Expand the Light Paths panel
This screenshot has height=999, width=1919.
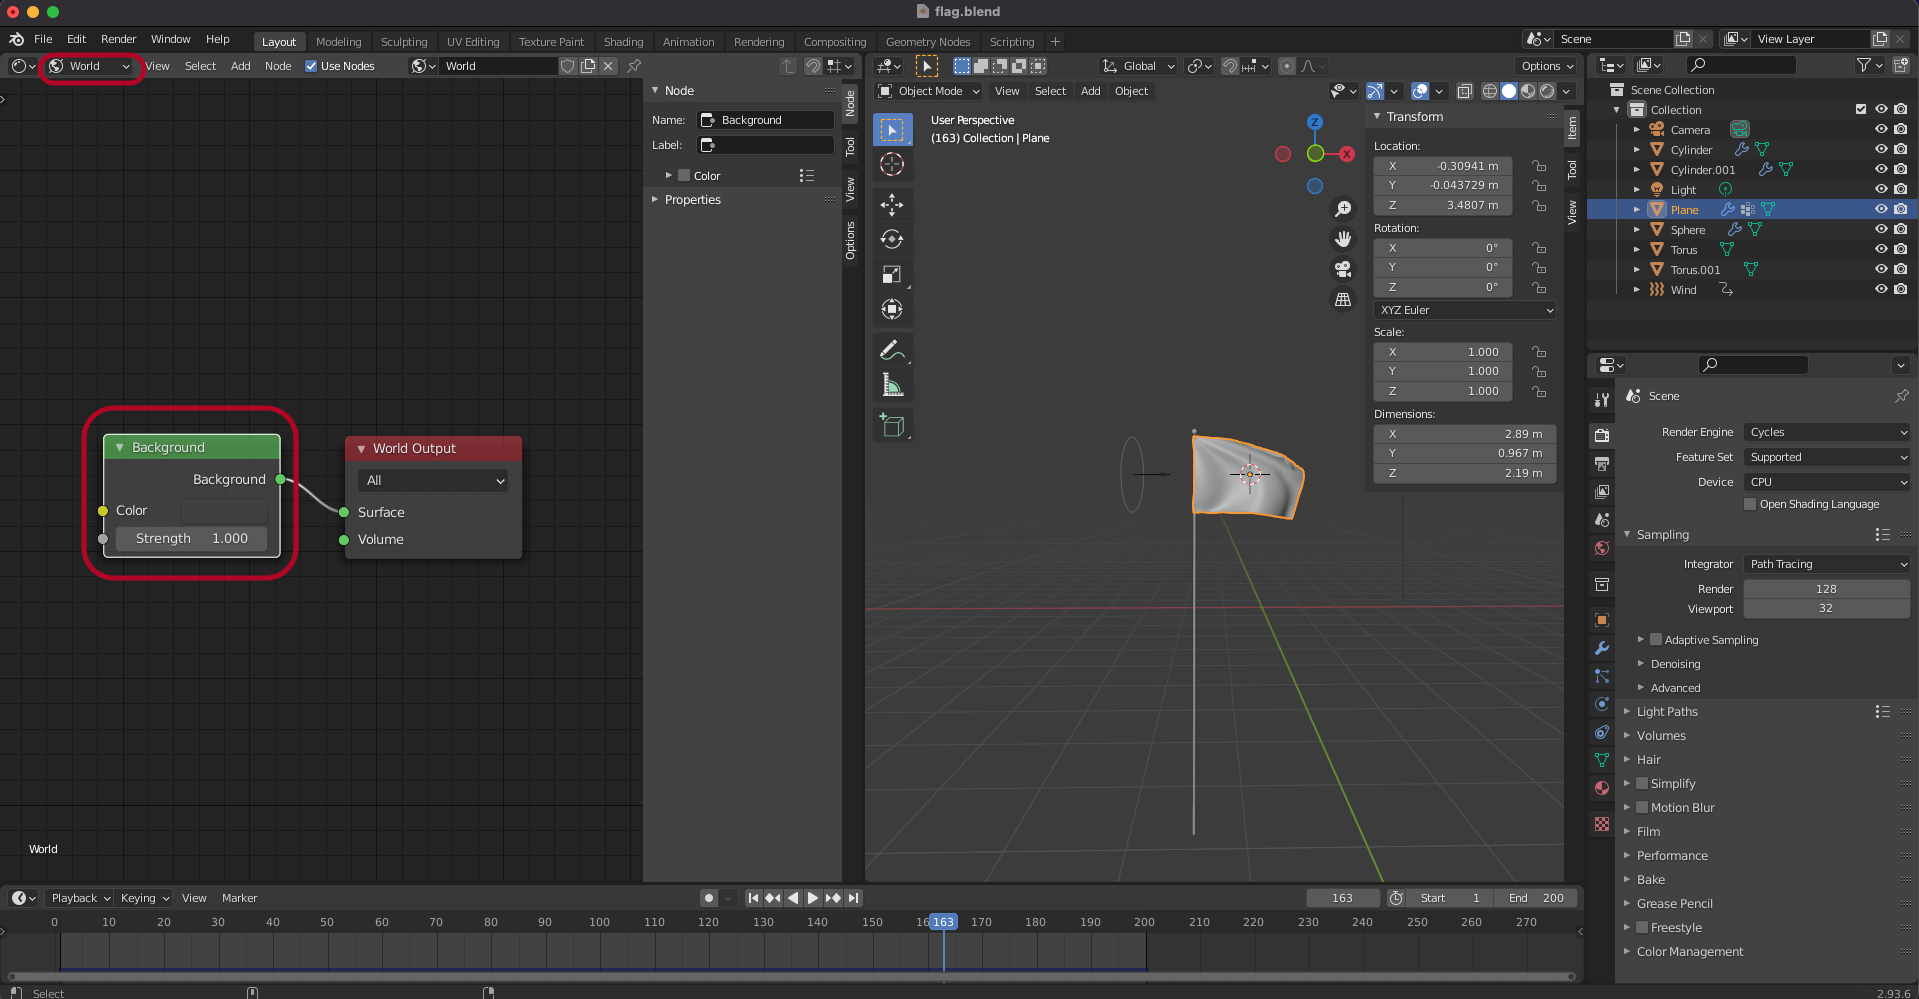[x=1667, y=712]
